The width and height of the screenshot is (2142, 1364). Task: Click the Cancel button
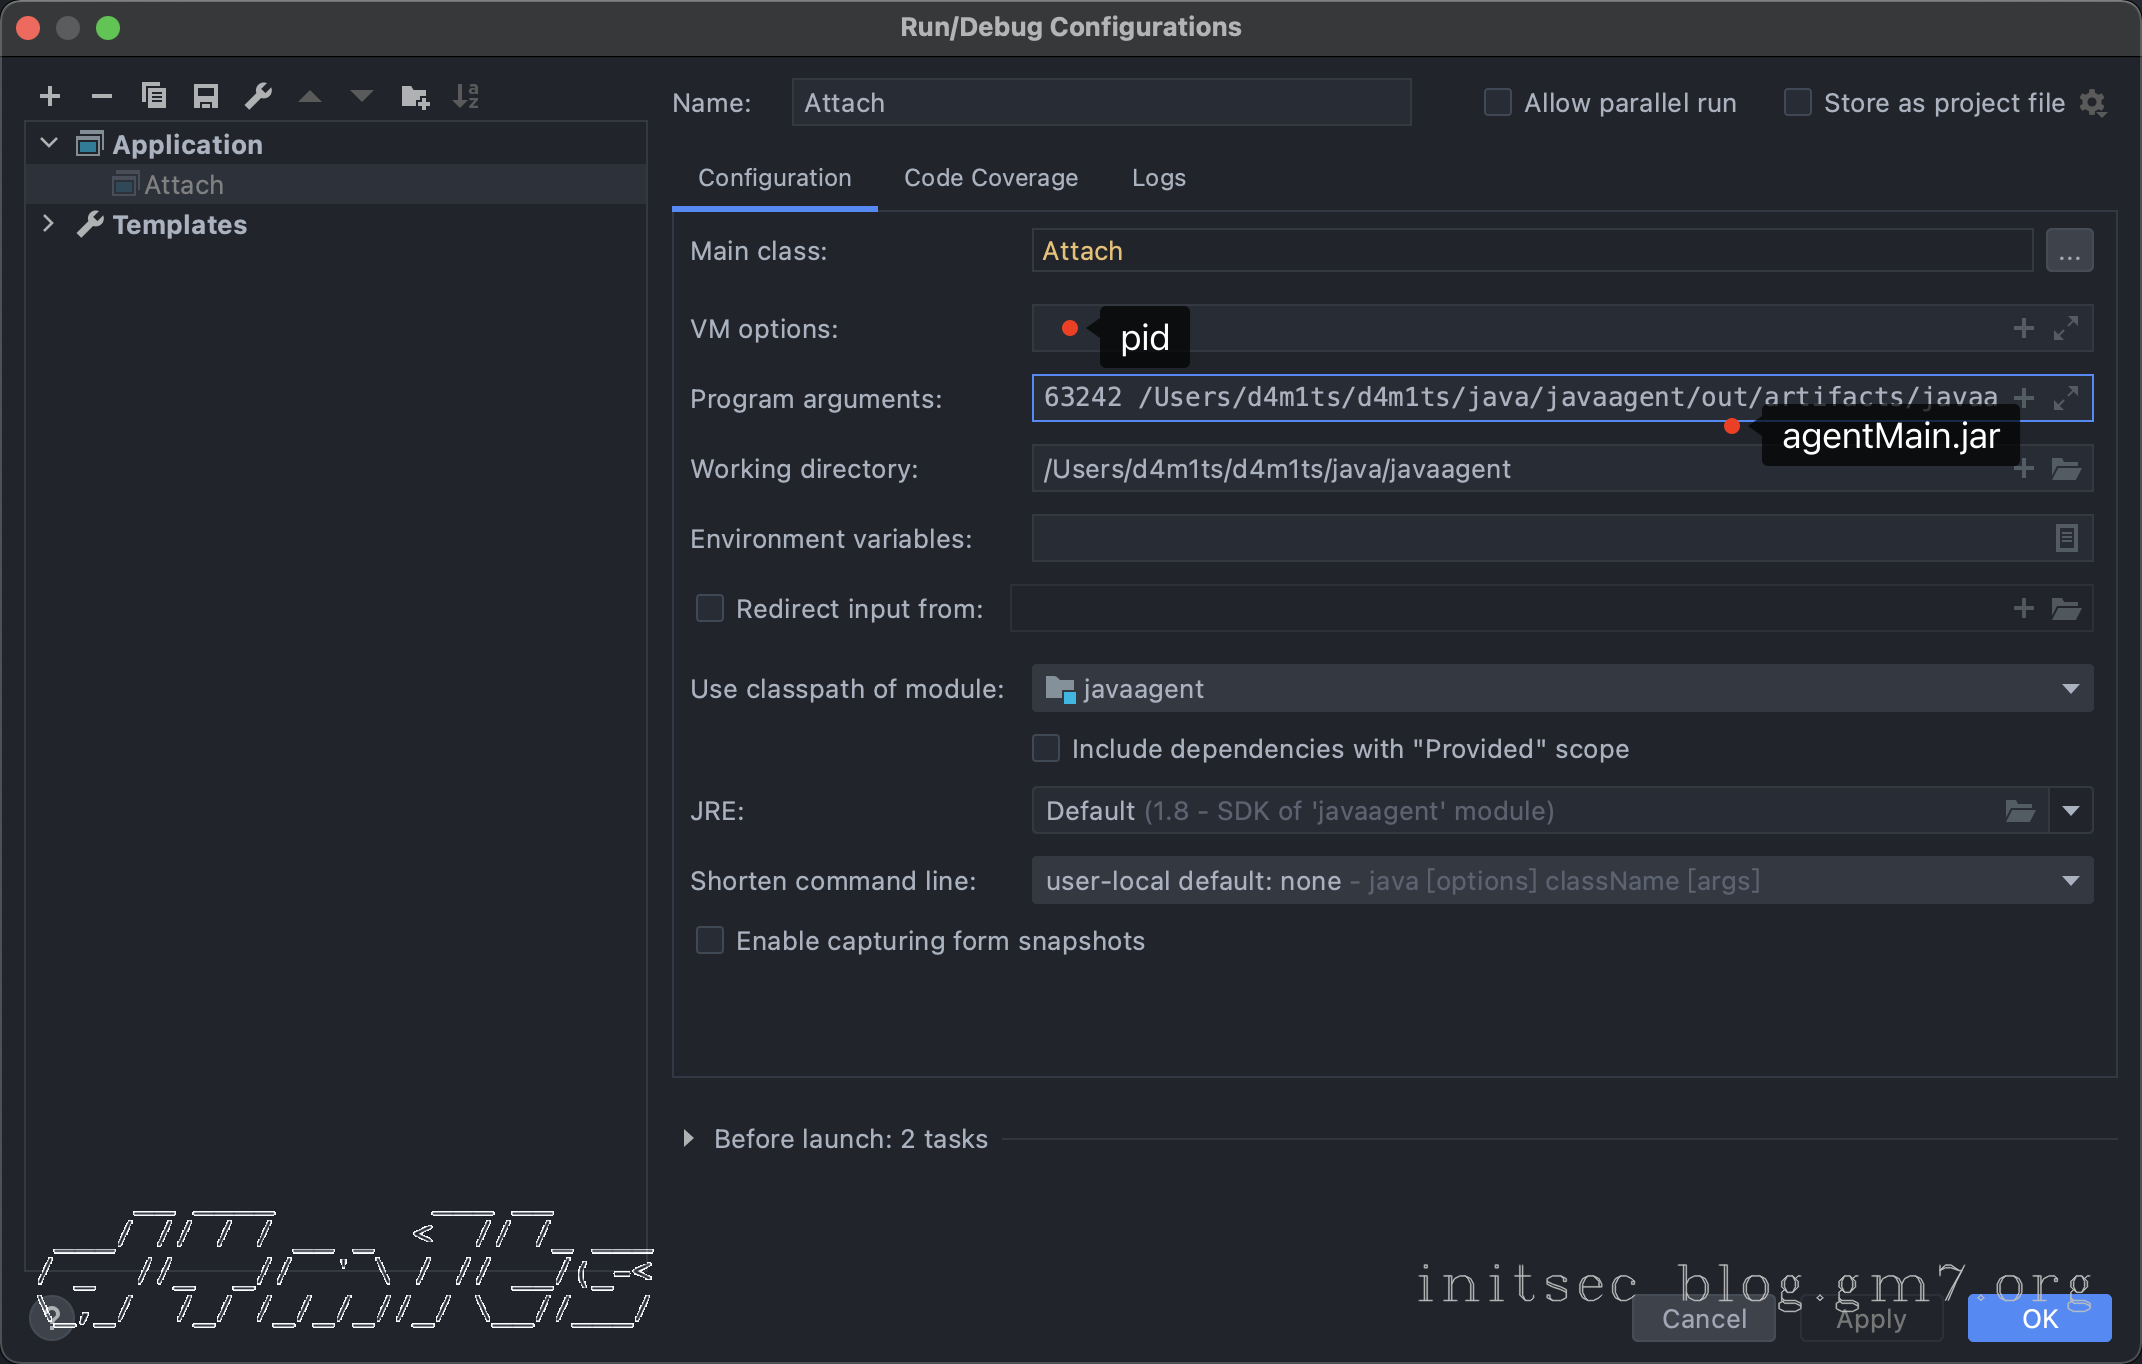(x=1703, y=1318)
